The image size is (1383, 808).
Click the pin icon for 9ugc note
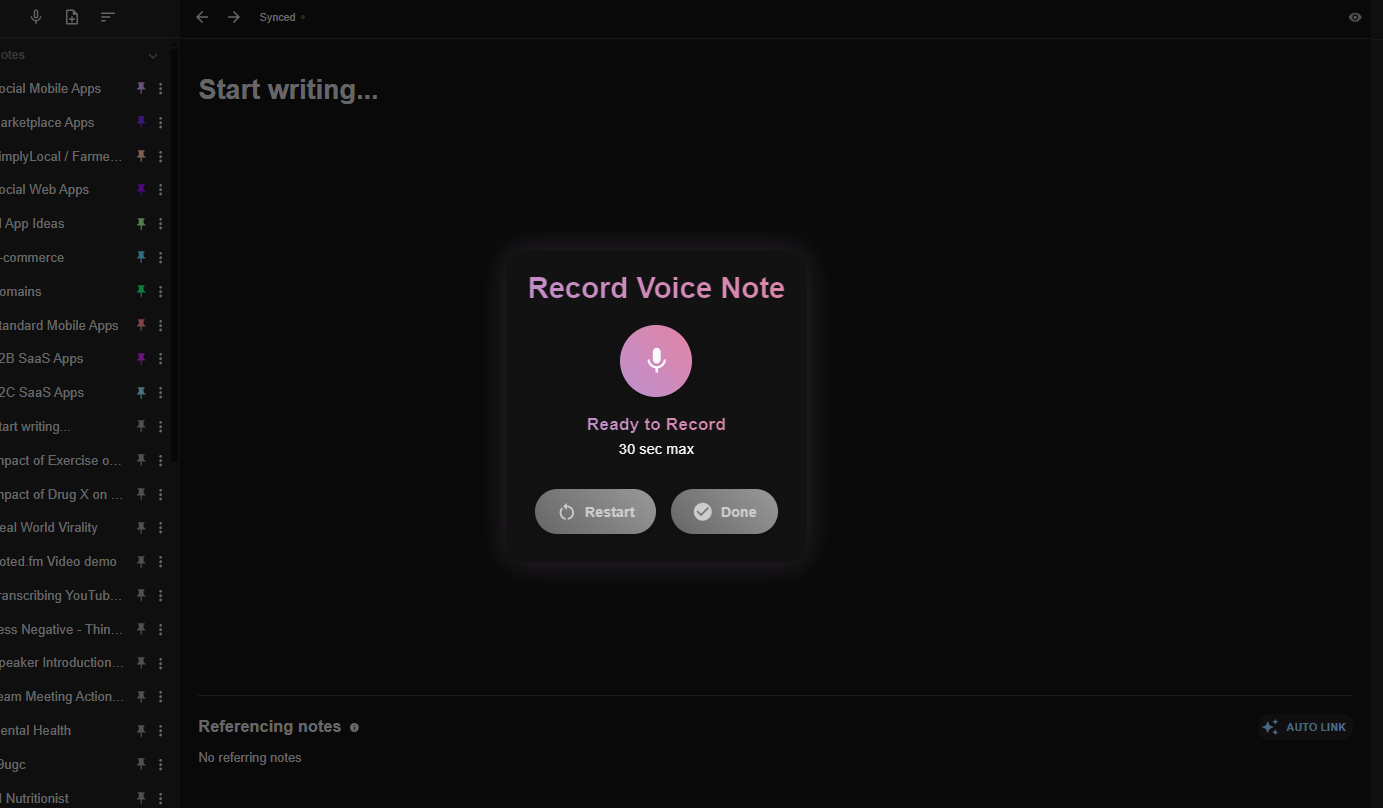click(141, 764)
